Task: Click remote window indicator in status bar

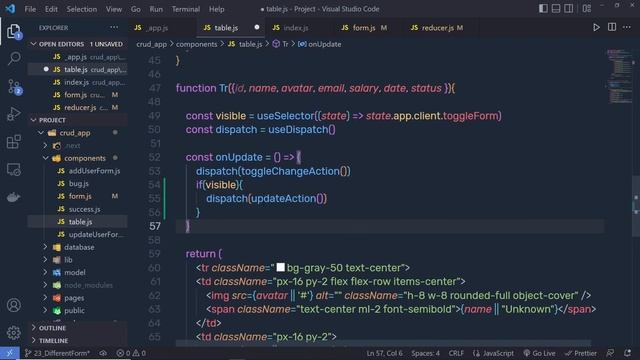Action: (9, 353)
